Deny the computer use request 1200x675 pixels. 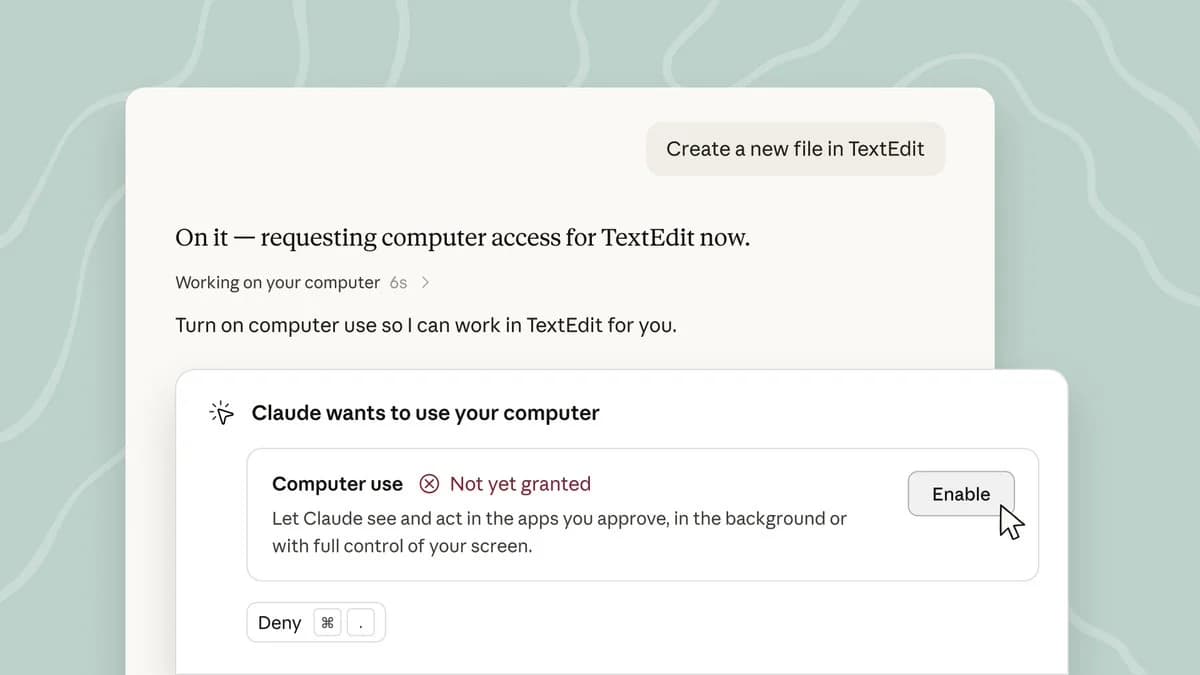point(316,623)
